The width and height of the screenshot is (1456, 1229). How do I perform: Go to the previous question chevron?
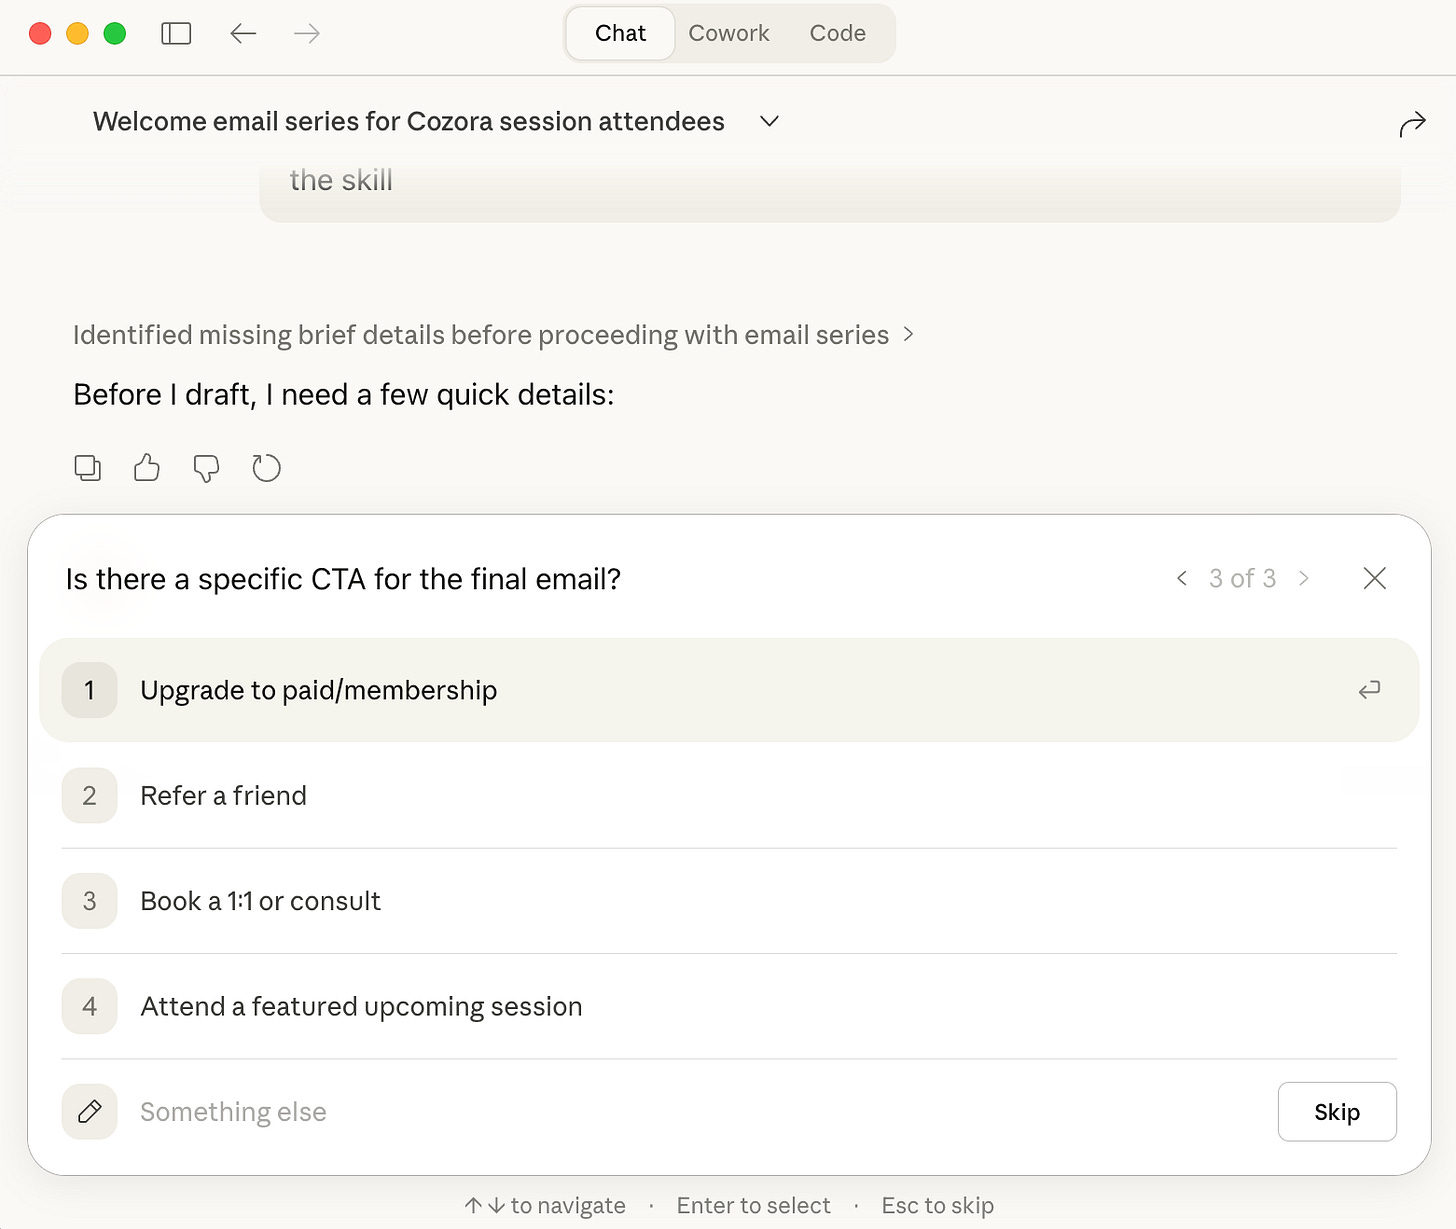coord(1182,578)
